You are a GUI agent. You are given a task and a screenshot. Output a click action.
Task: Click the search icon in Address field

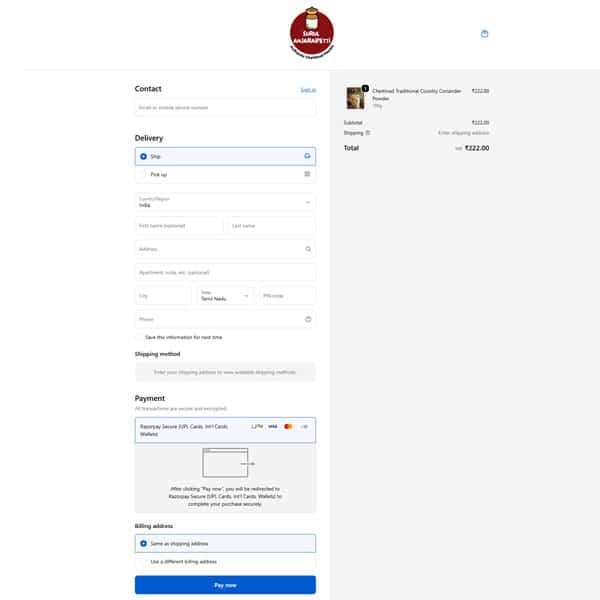pyautogui.click(x=308, y=249)
